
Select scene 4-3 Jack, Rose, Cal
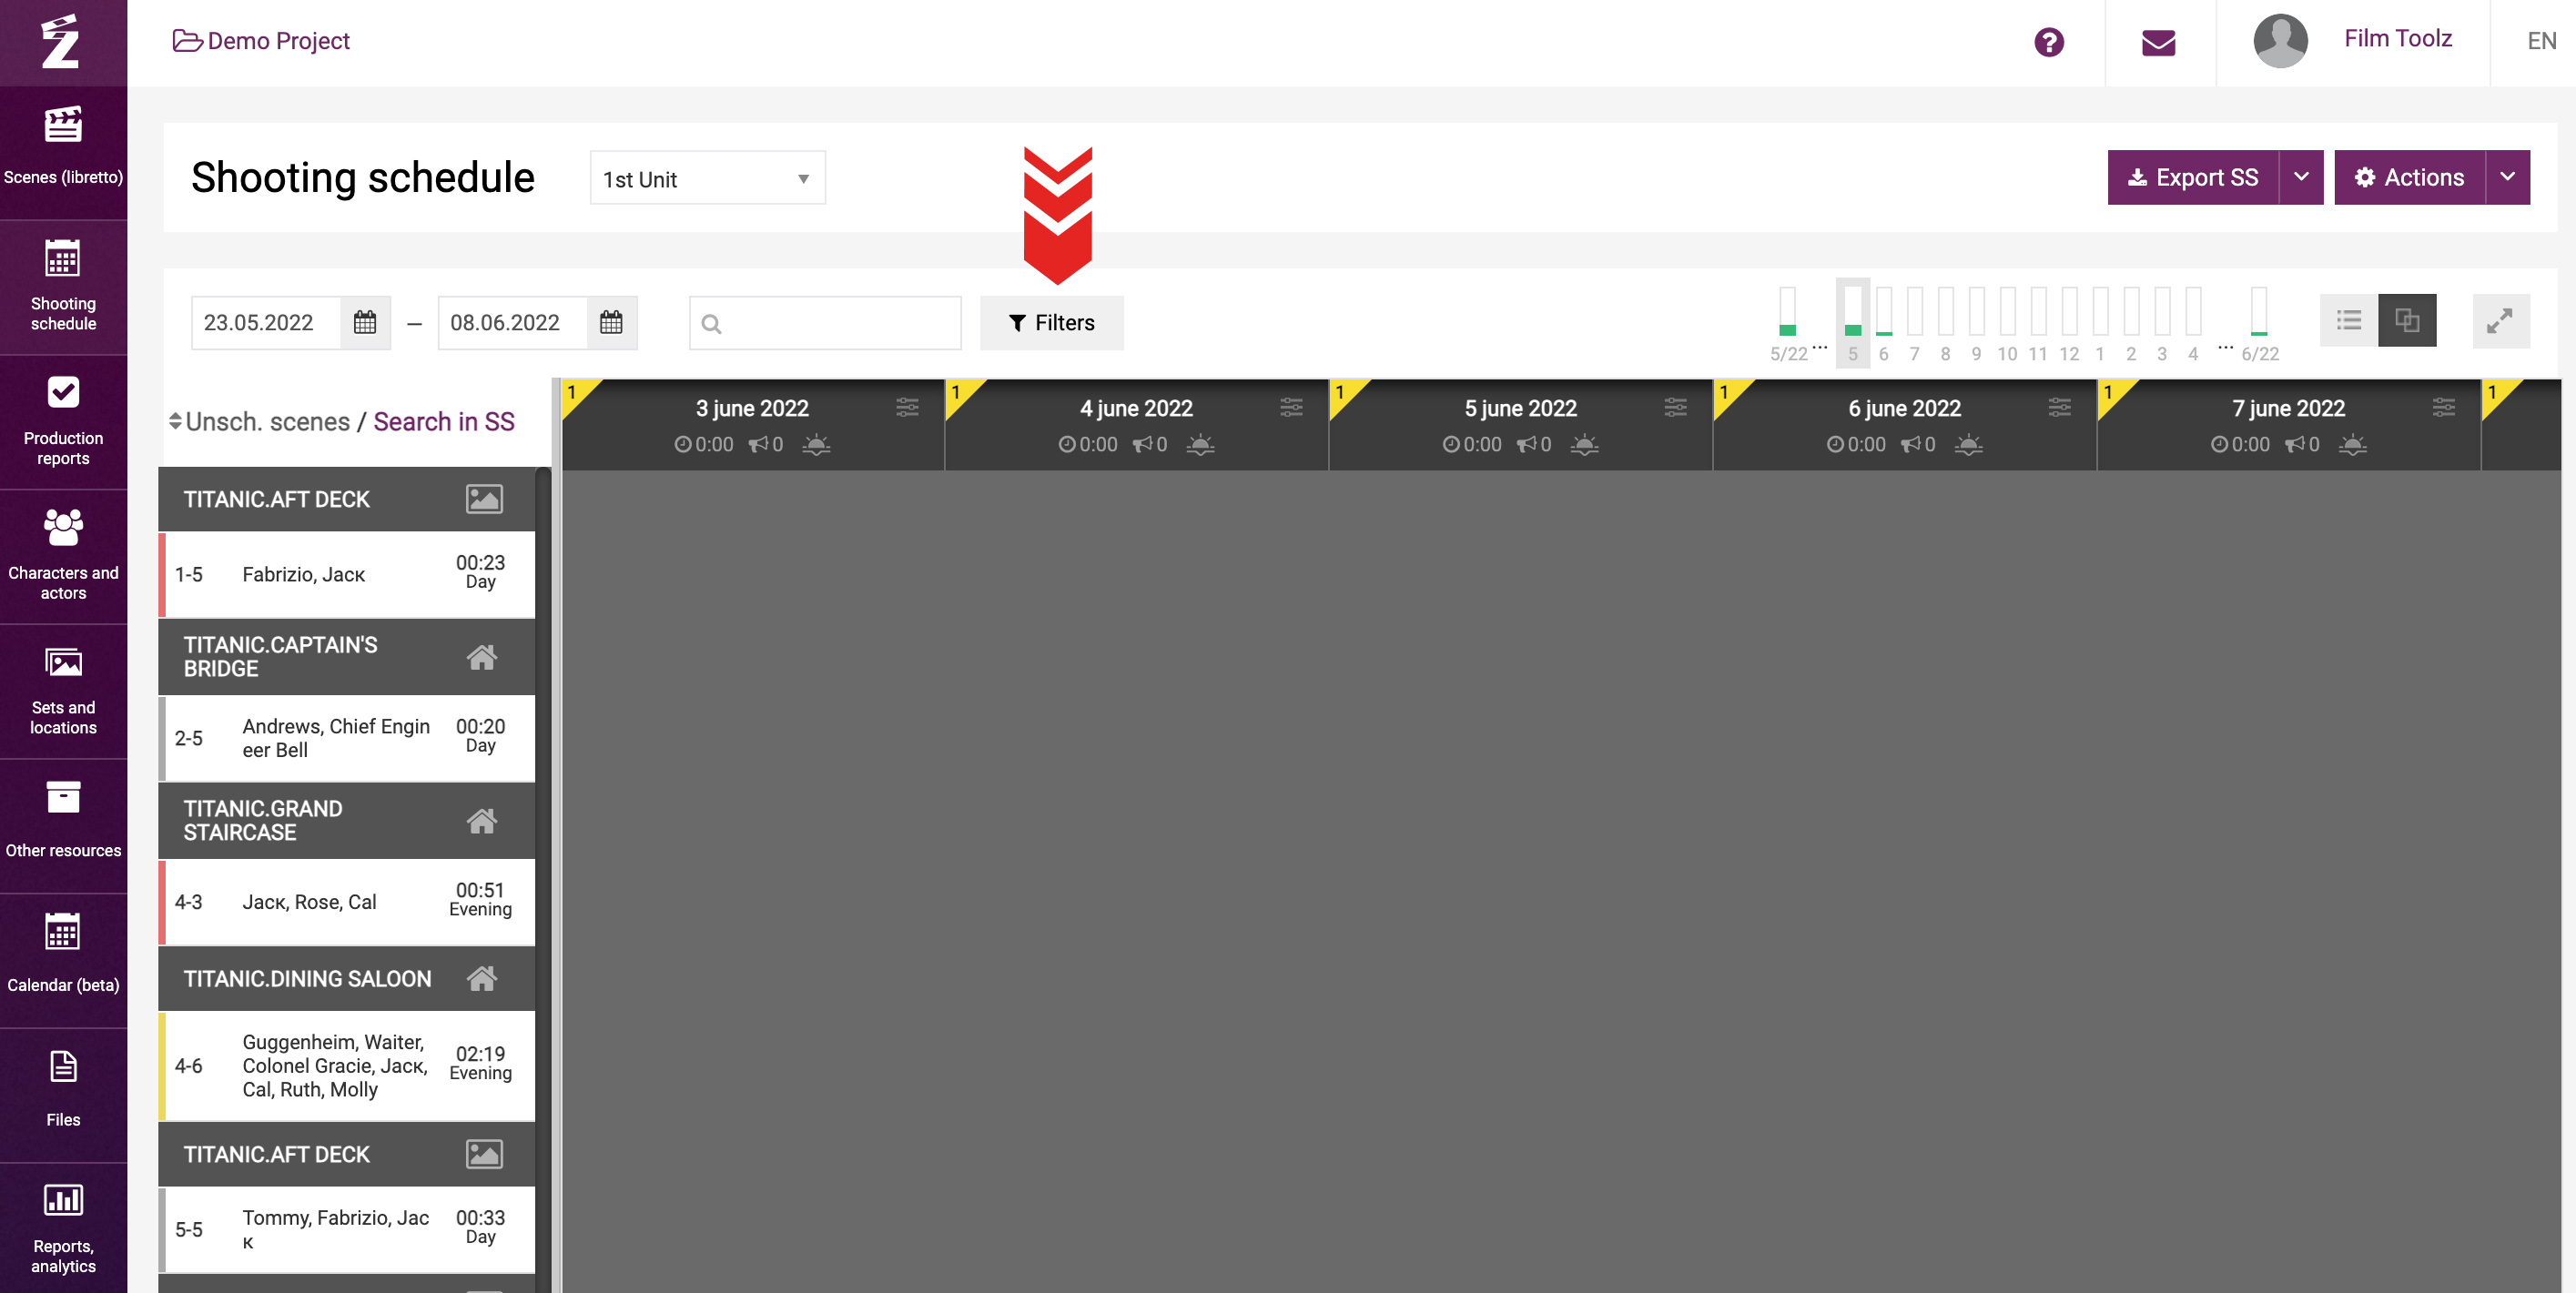[x=346, y=902]
